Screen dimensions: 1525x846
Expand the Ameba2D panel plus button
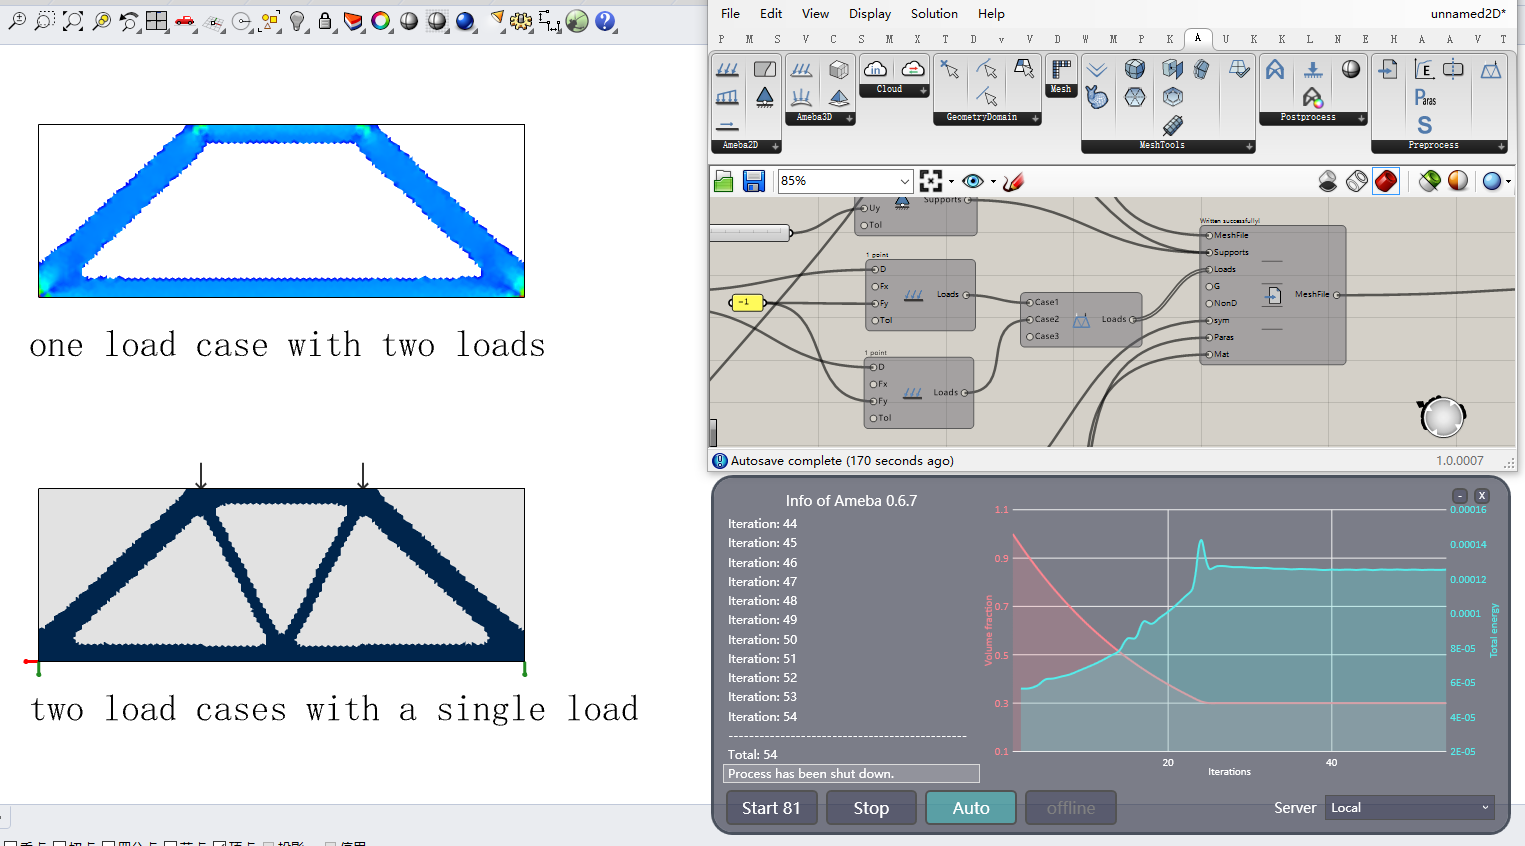(775, 146)
